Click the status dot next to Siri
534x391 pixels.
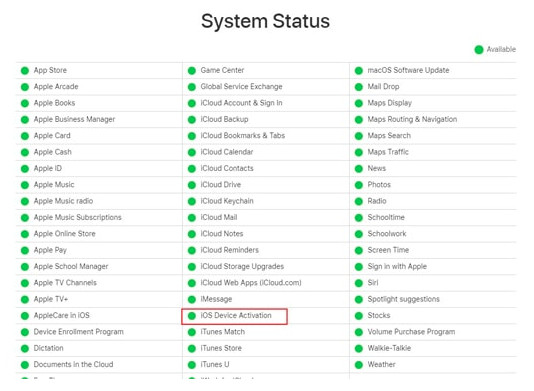click(x=359, y=283)
